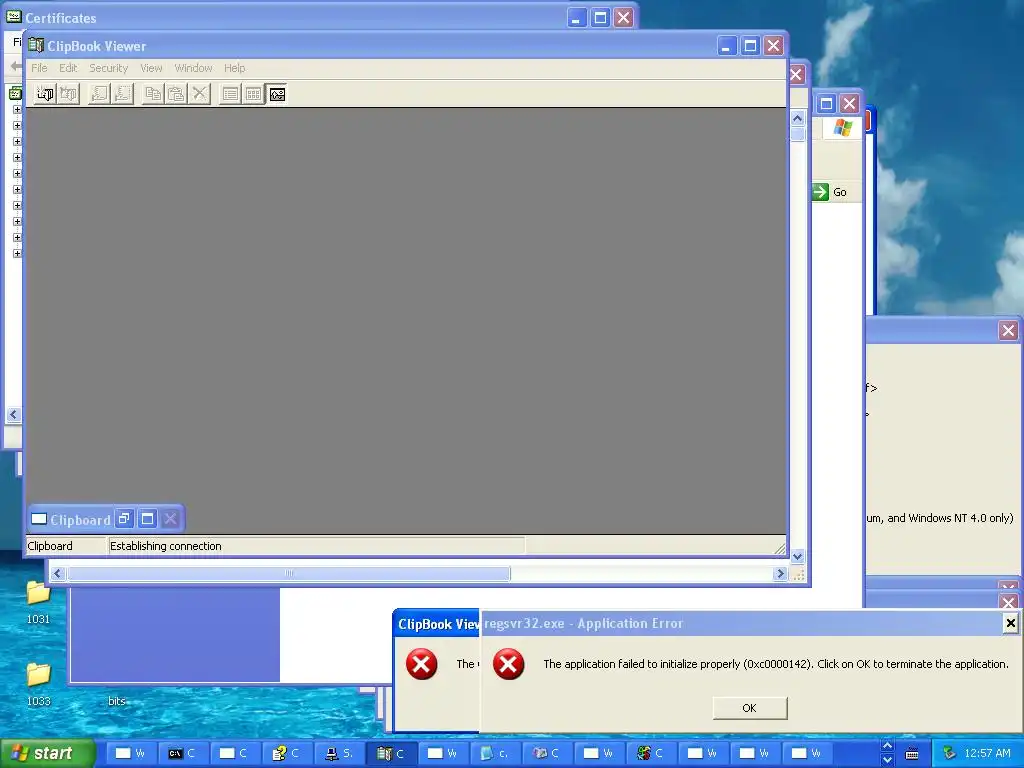Click the ClipBook Viewer title bar icon
This screenshot has width=1024, height=768.
tap(36, 45)
